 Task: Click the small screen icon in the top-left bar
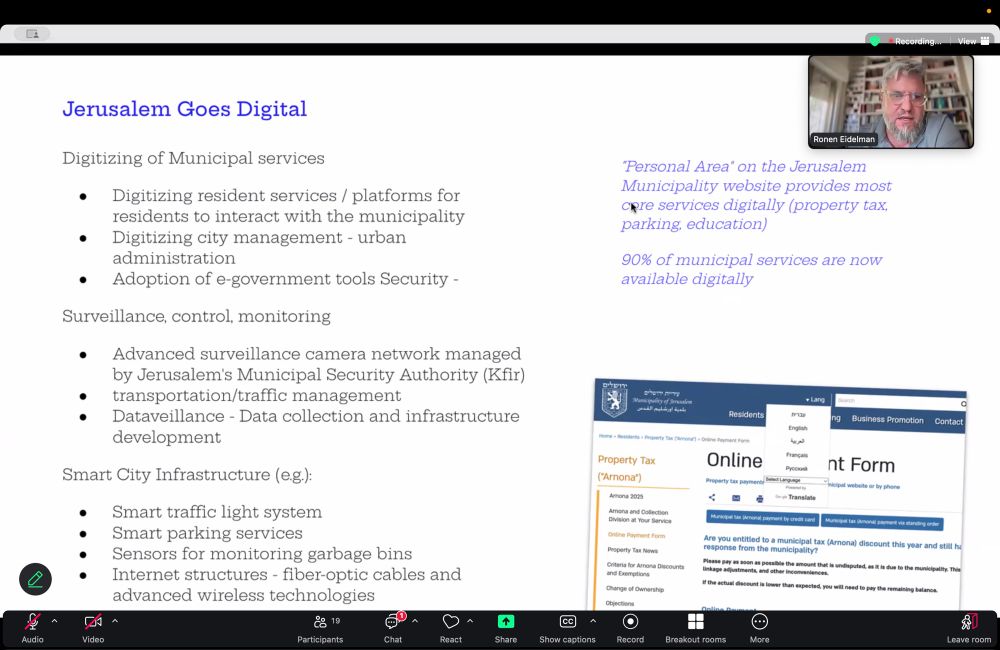(x=33, y=34)
